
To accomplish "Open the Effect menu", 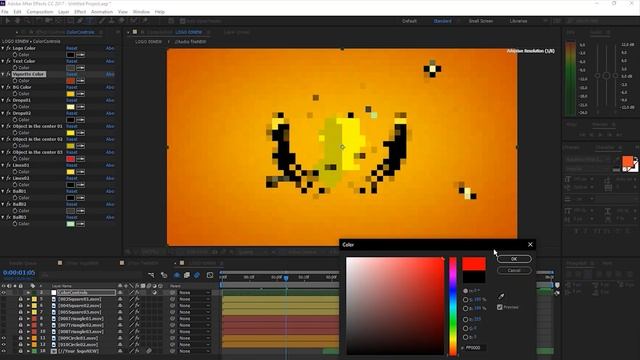I will (80, 12).
